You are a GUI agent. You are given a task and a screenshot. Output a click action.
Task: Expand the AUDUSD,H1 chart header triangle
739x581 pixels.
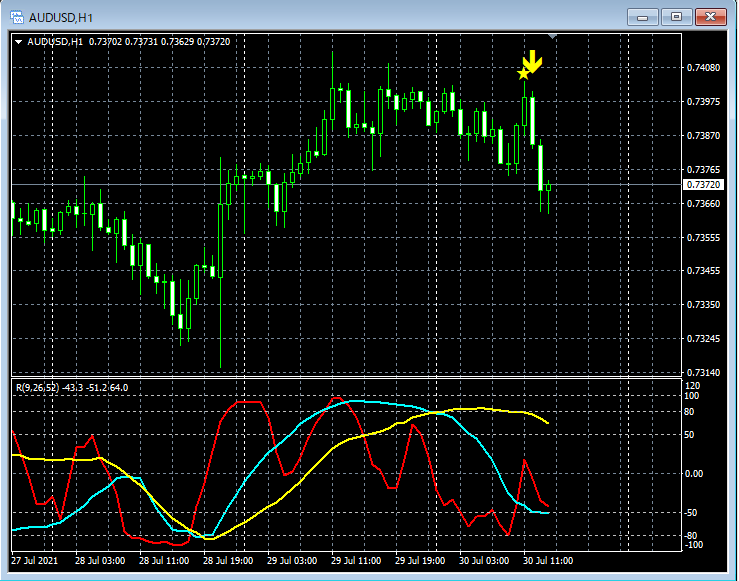pos(18,42)
